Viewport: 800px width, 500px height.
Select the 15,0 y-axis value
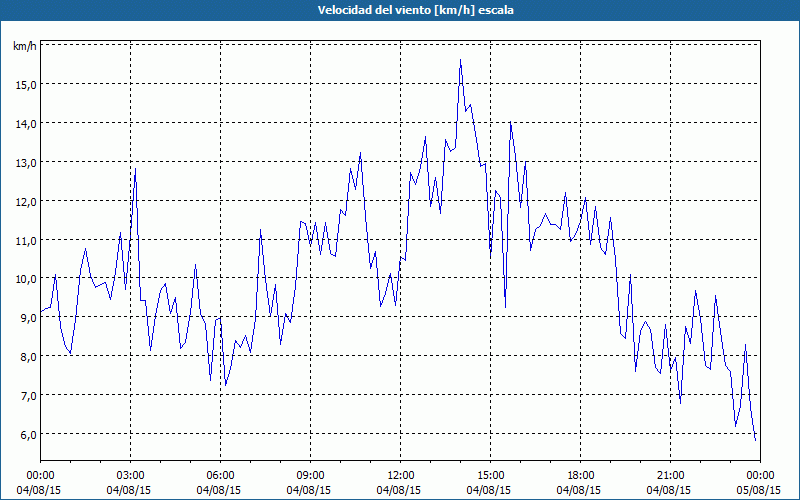[x=26, y=85]
